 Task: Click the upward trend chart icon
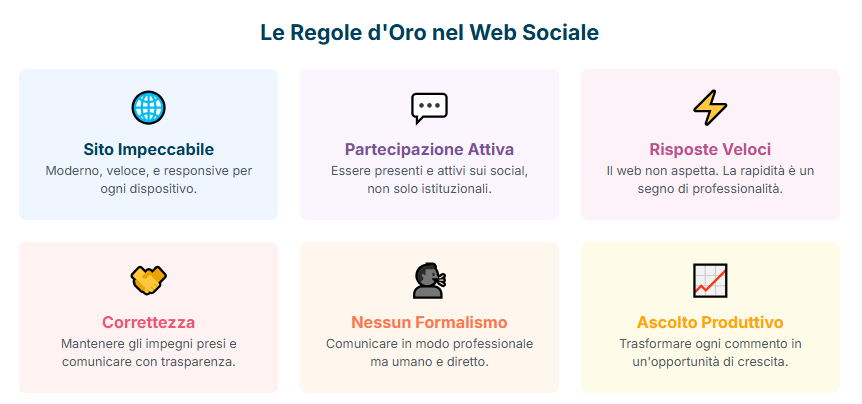coord(710,280)
